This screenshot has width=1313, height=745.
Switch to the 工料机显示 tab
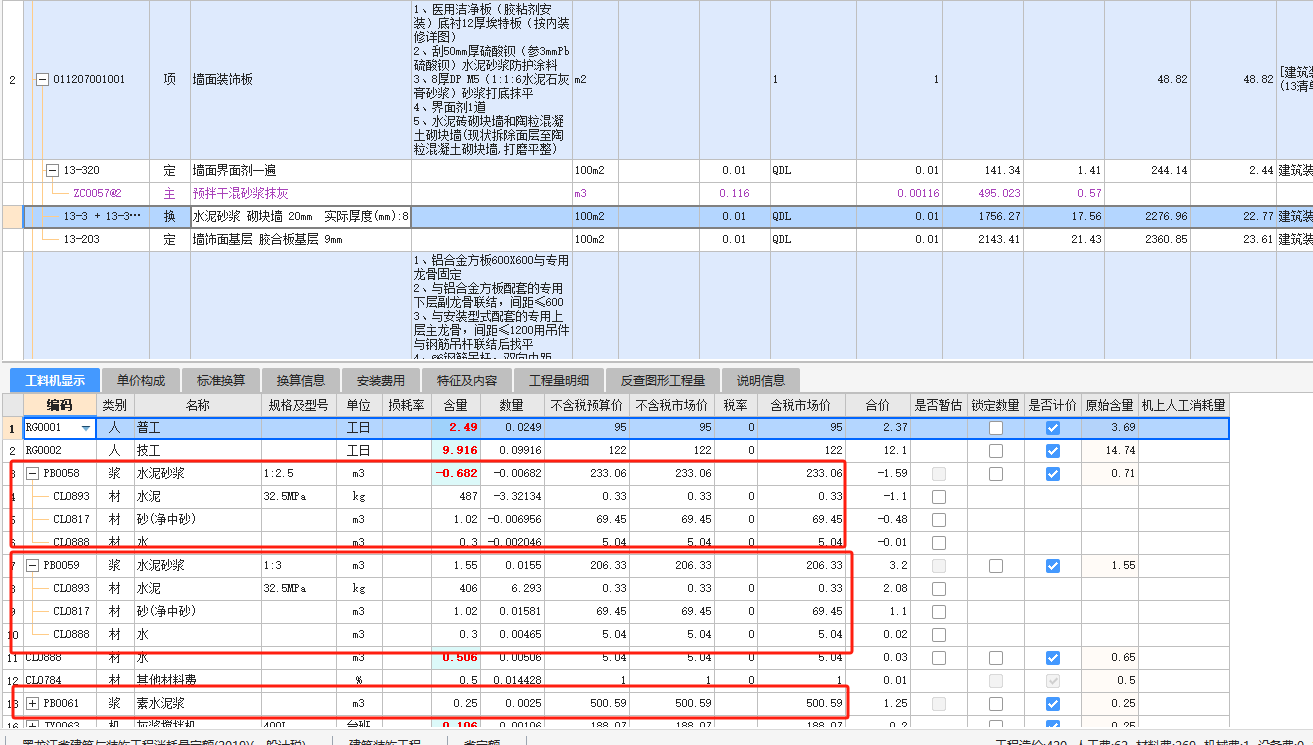pos(55,380)
